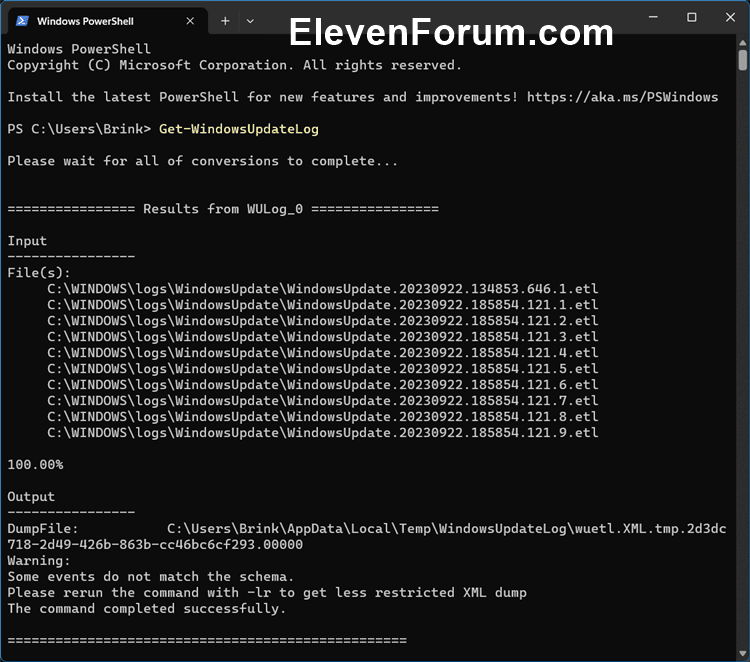Viewport: 750px width, 662px height.
Task: Close the terminal window
Action: (730, 17)
